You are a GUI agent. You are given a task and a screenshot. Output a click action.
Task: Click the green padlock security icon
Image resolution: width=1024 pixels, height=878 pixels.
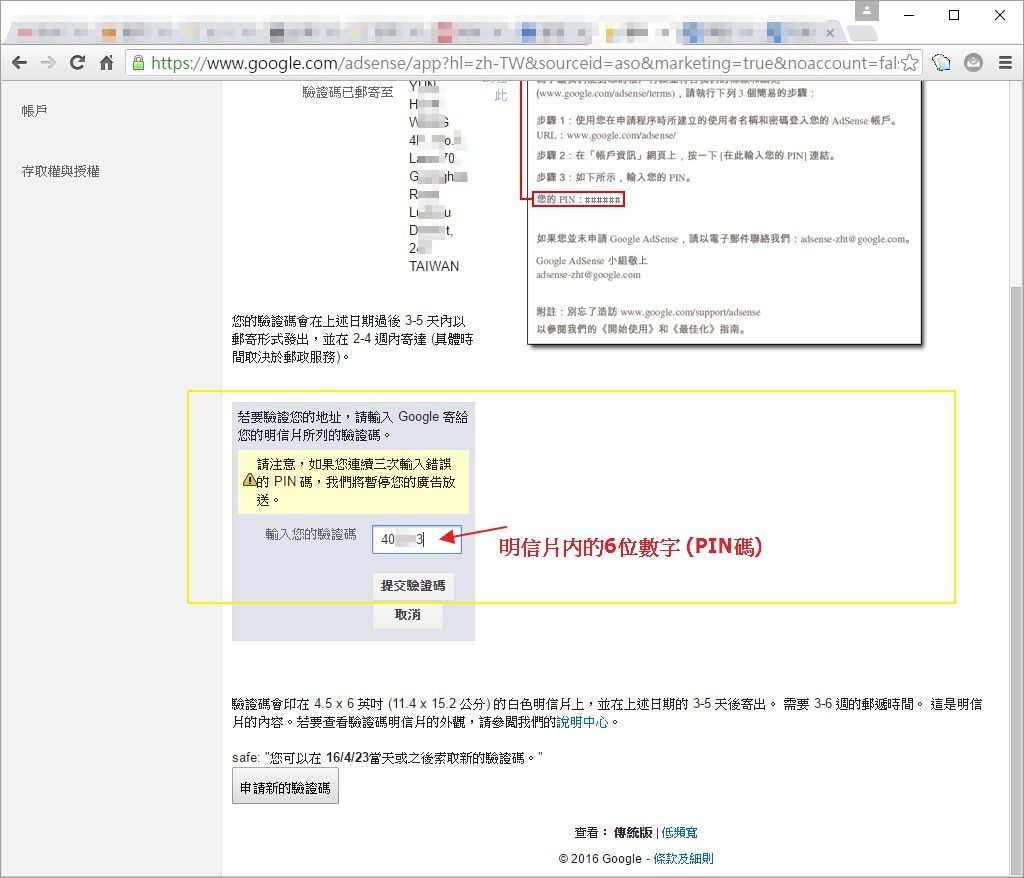[x=138, y=63]
